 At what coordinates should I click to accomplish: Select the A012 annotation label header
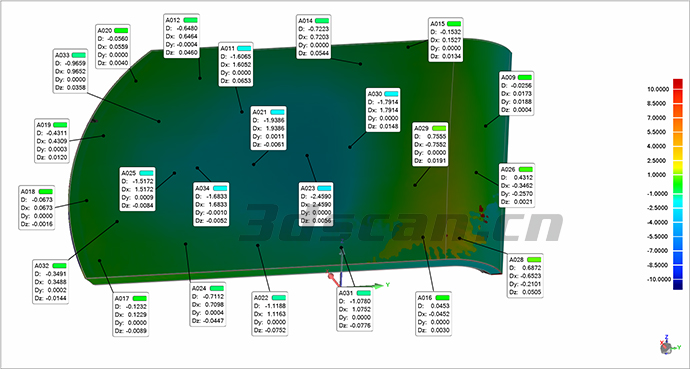coord(182,20)
